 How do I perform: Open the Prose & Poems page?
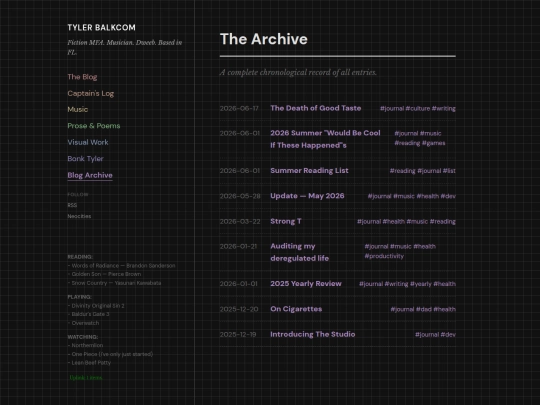94,126
